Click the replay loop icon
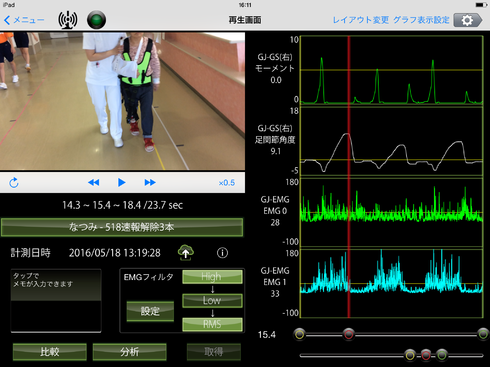 [14, 182]
